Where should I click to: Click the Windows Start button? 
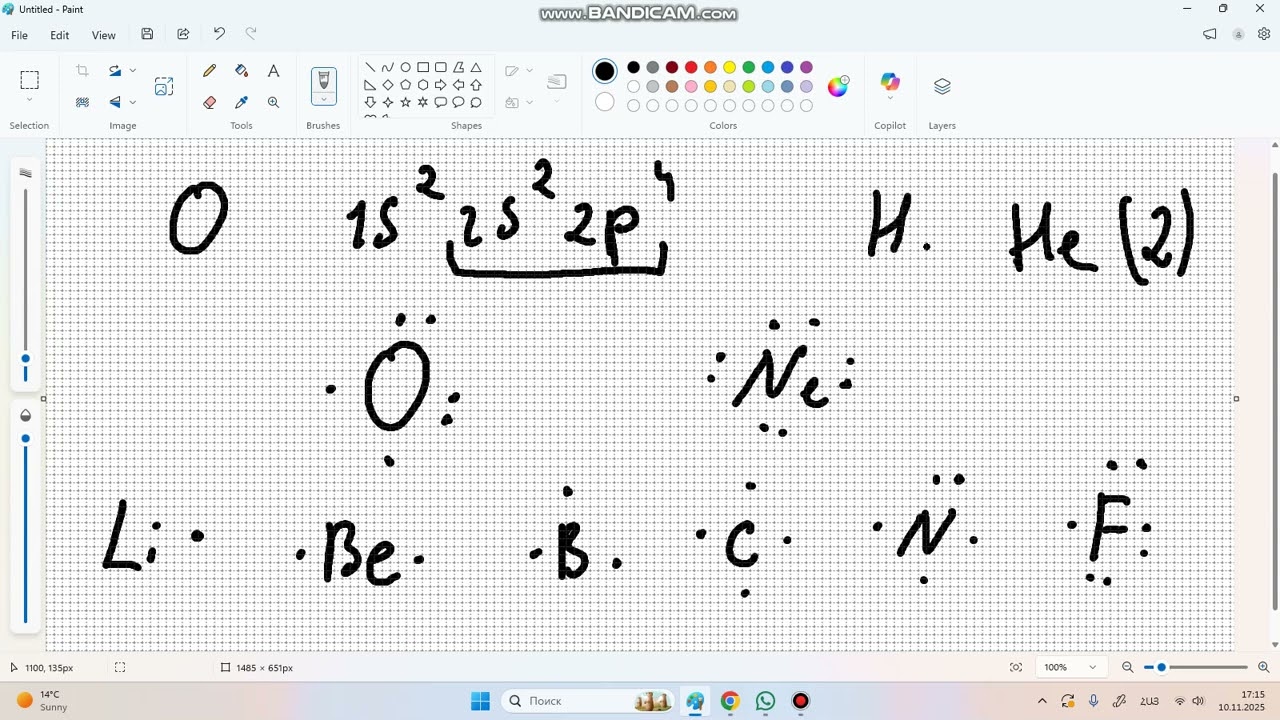pos(480,701)
